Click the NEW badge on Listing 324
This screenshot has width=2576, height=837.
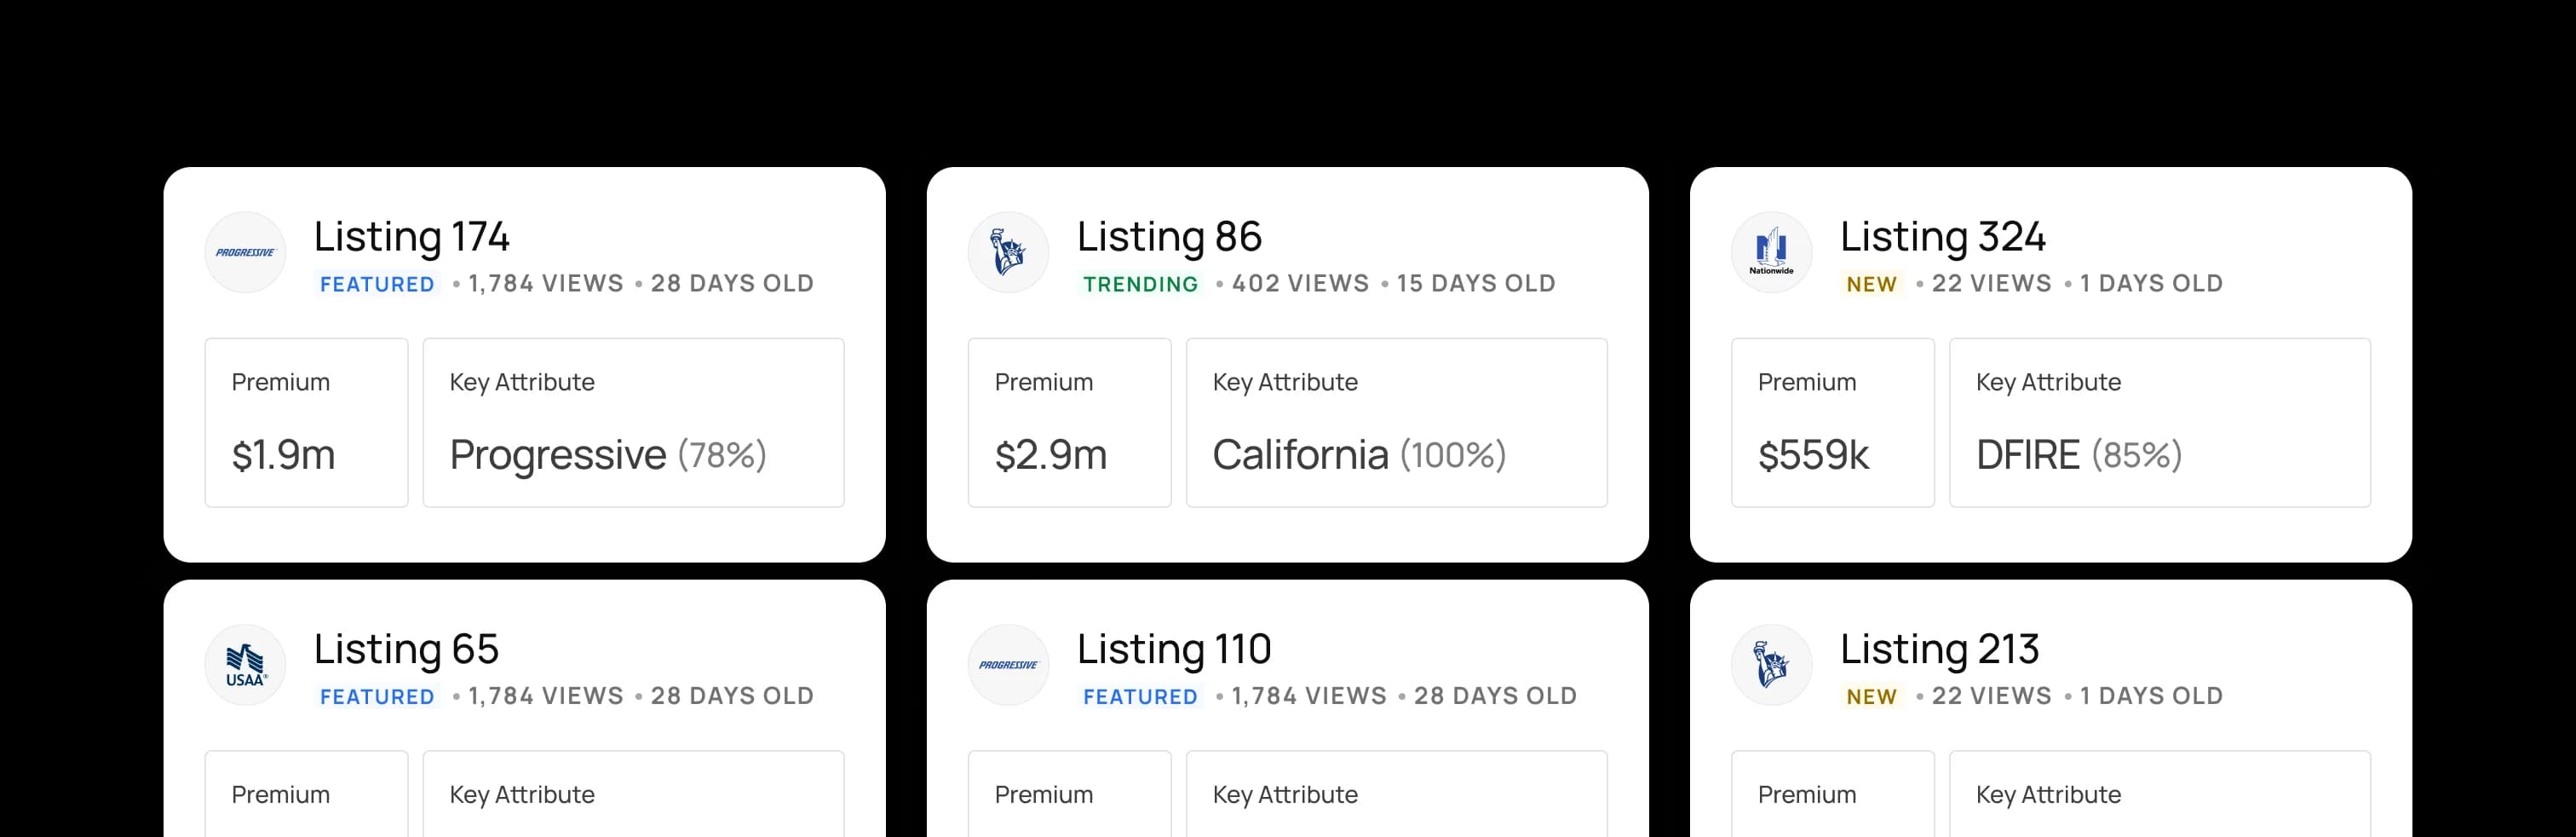tap(1871, 284)
